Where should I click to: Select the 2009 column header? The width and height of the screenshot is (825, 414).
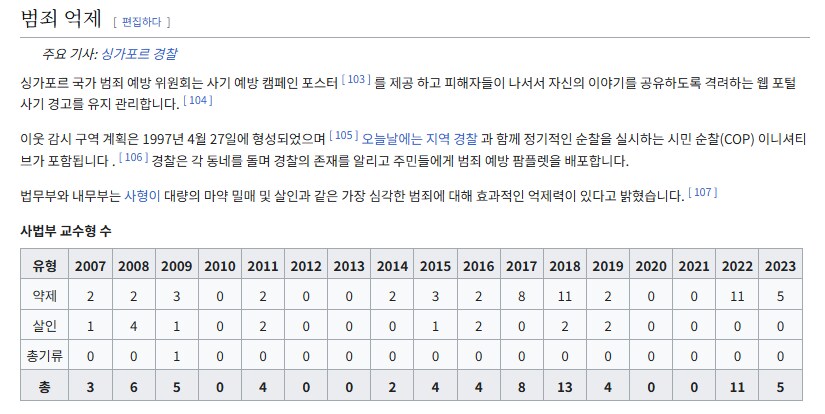click(177, 265)
